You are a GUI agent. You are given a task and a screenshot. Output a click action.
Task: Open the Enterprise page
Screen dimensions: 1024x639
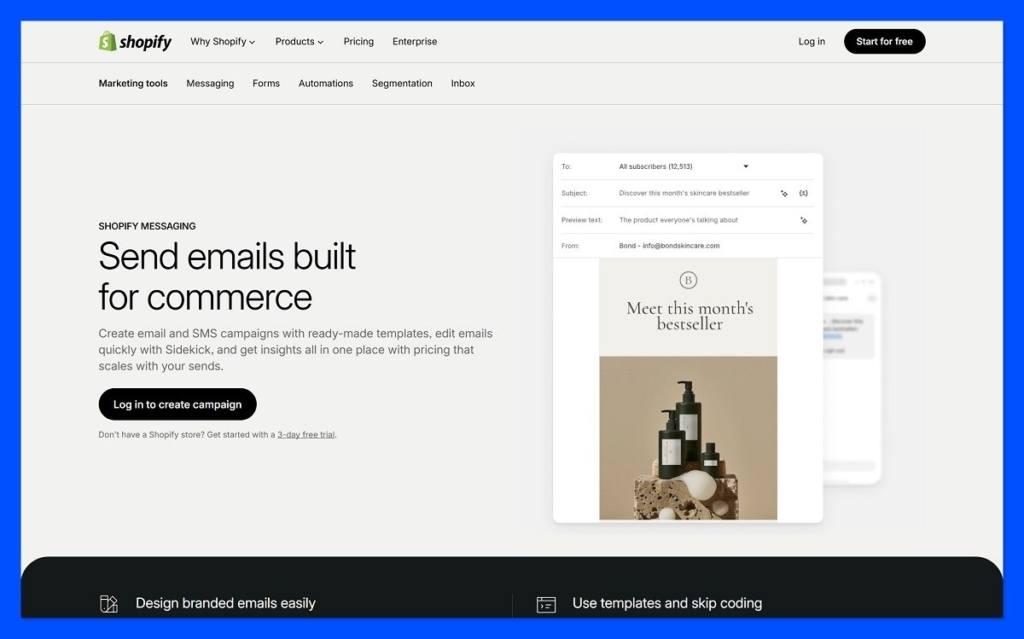(415, 41)
